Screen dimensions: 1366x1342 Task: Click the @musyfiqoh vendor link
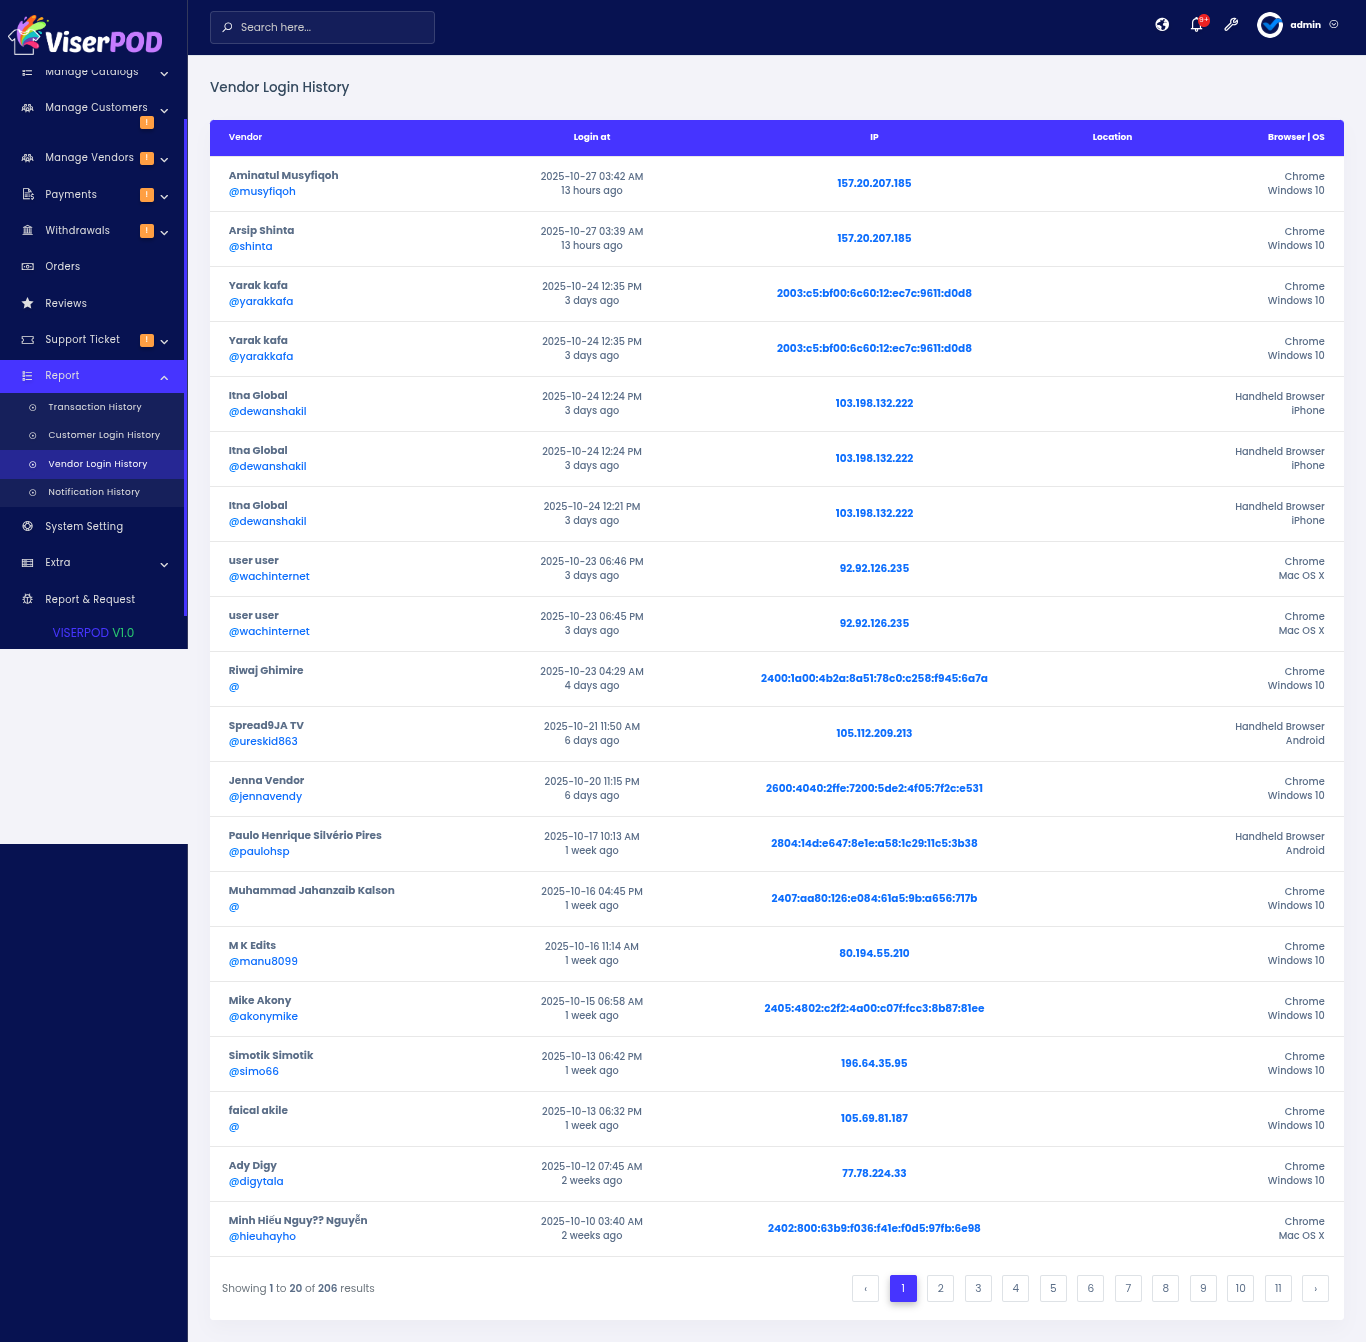pos(262,192)
